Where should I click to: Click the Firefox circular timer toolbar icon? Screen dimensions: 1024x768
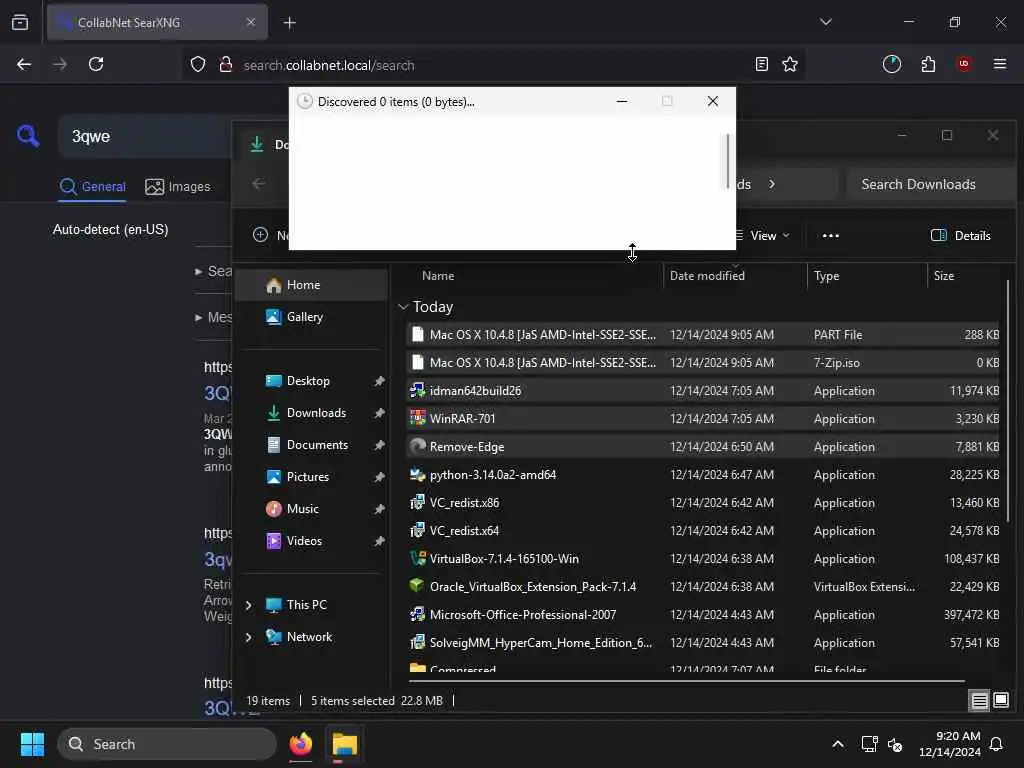(892, 64)
